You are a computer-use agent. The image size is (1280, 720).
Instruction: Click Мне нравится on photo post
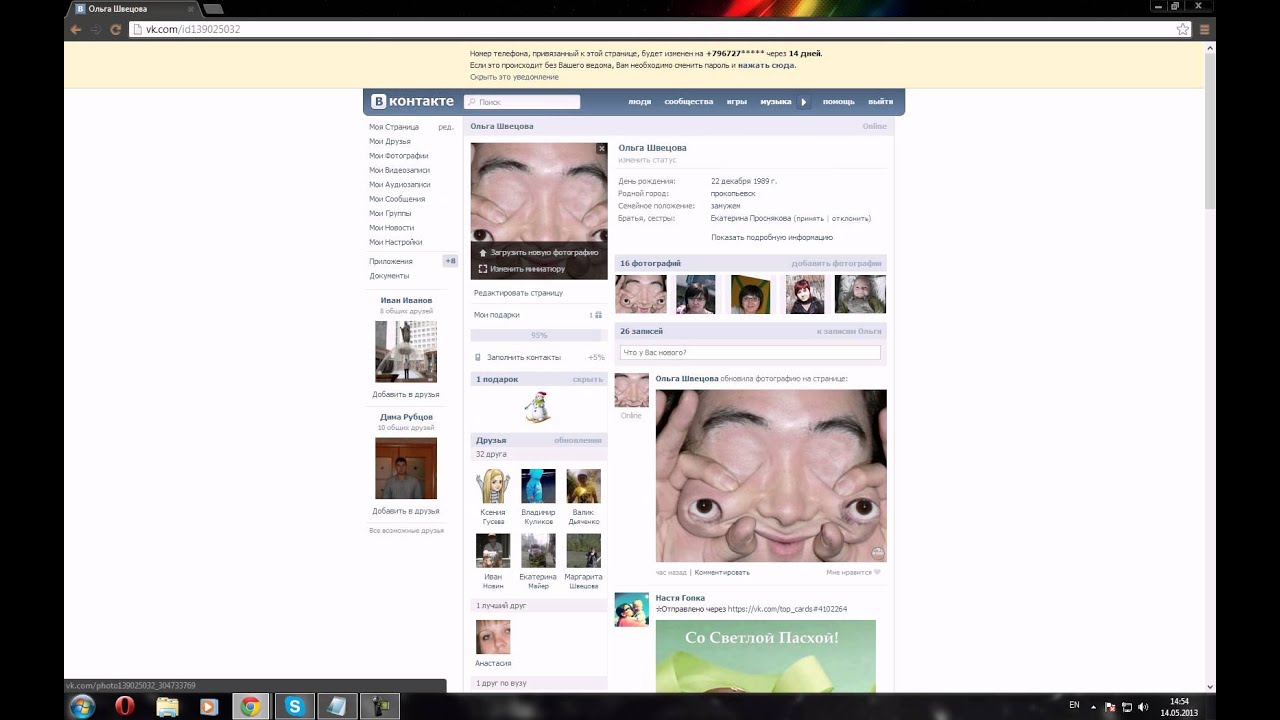point(853,572)
